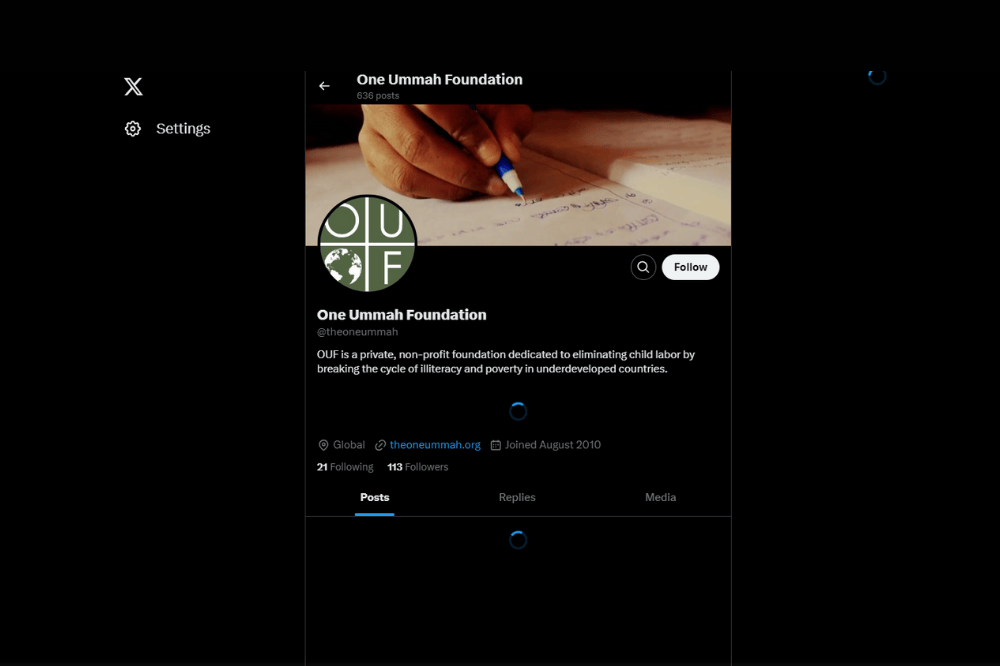
Task: Search this profile's posts with magnifier icon
Action: coord(643,267)
